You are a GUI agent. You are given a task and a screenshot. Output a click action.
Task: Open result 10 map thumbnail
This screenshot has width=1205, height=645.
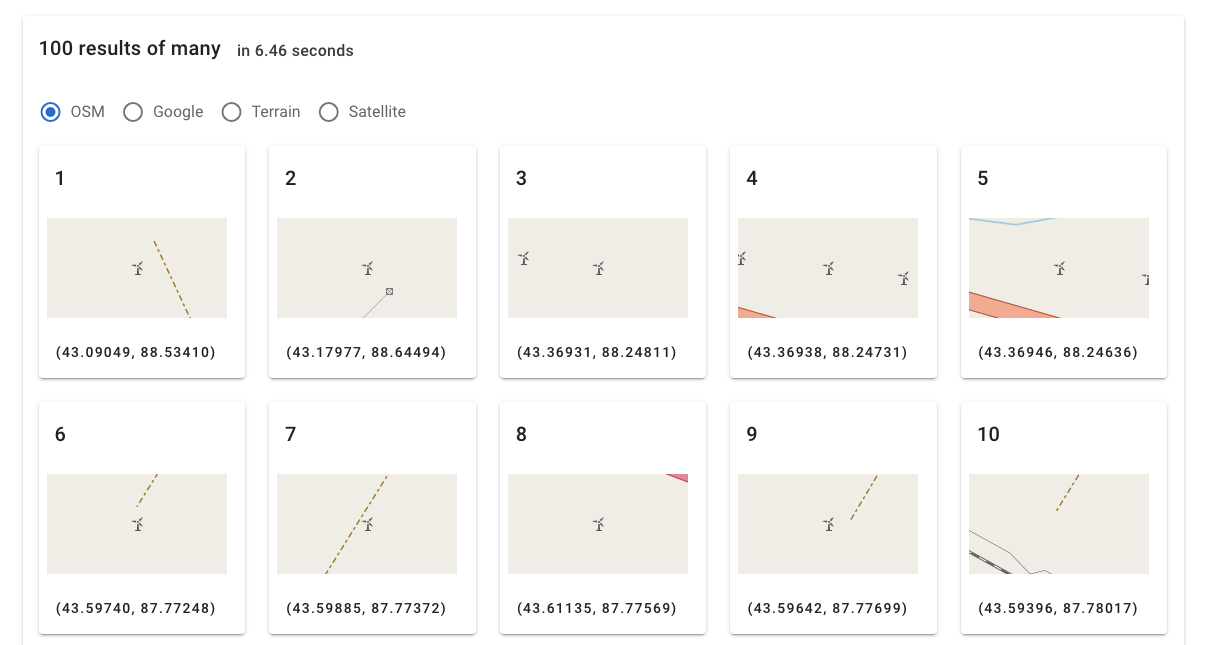1059,524
